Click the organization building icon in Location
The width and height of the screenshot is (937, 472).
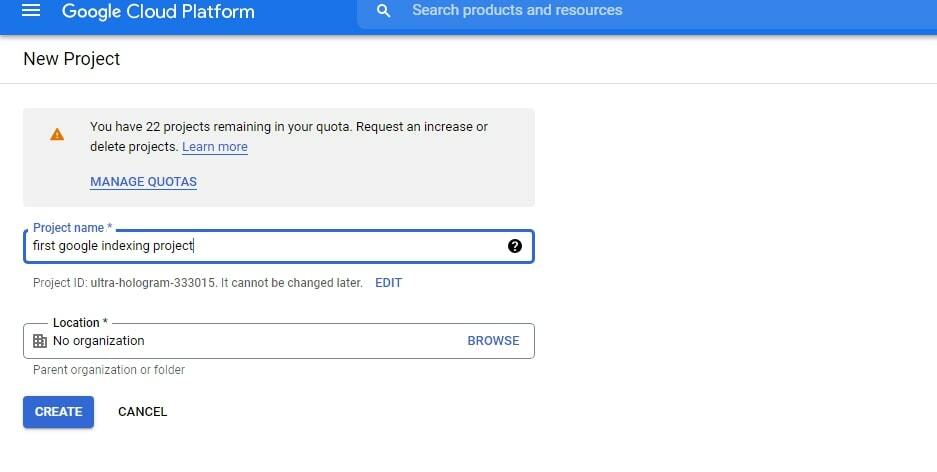click(39, 341)
